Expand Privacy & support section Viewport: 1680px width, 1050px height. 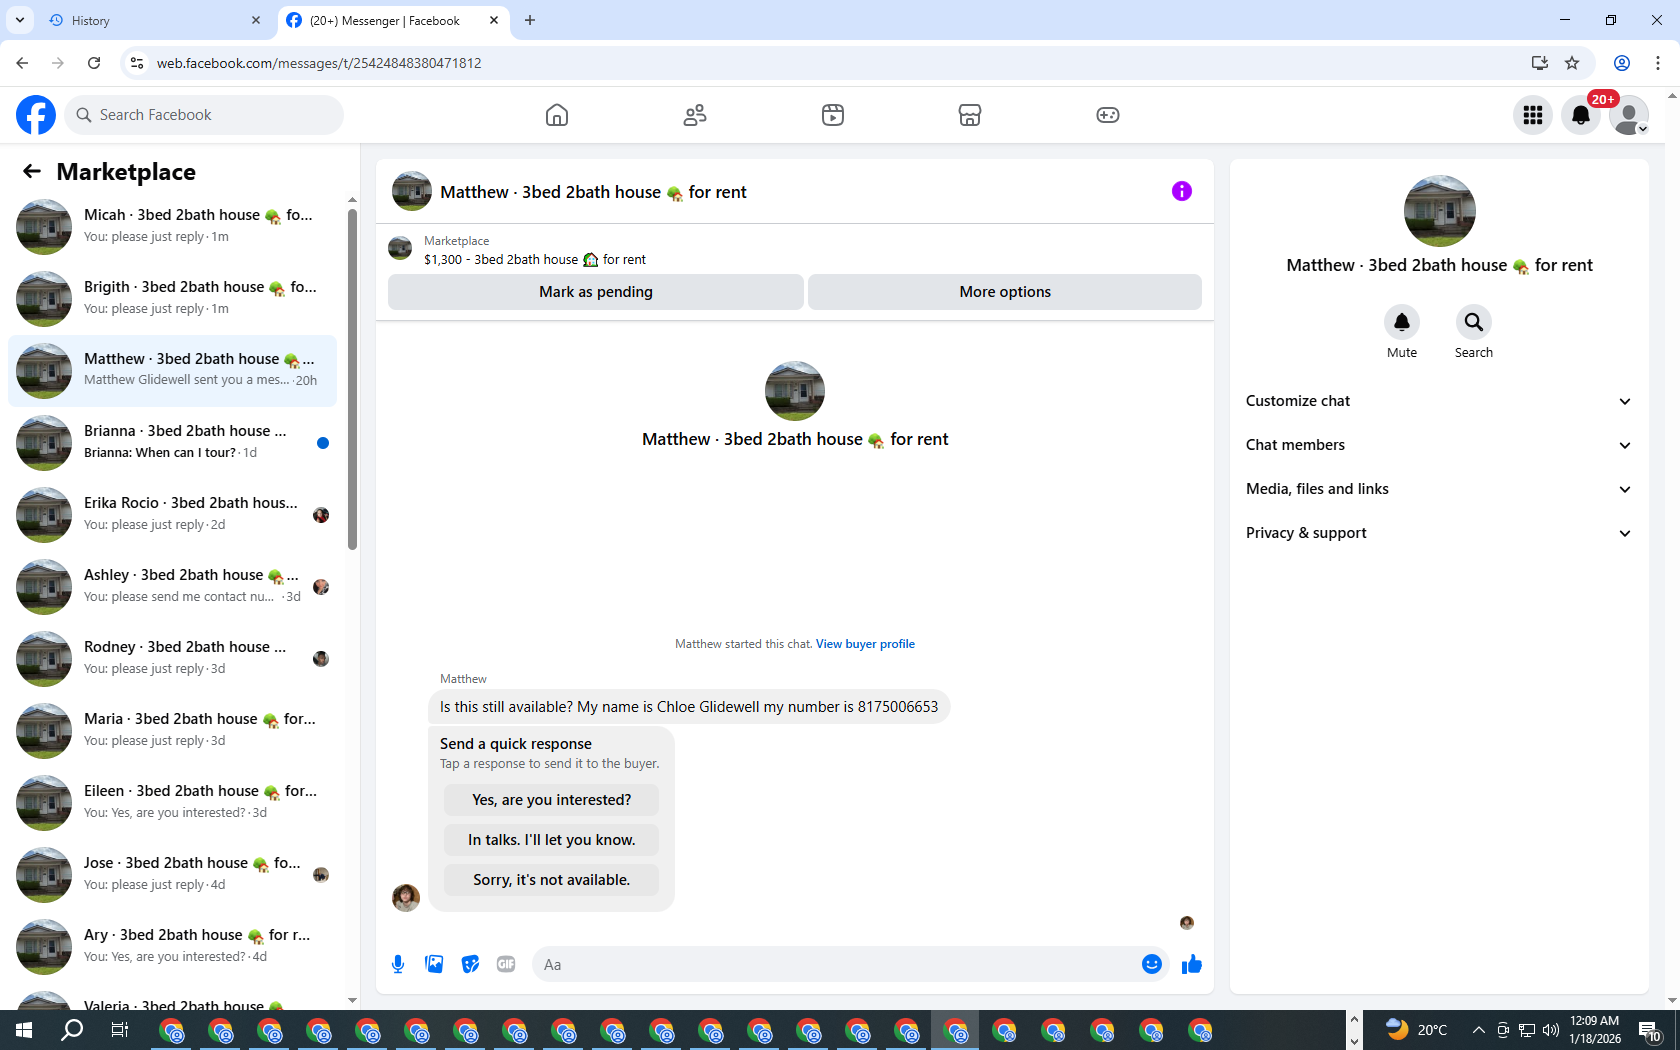1439,533
